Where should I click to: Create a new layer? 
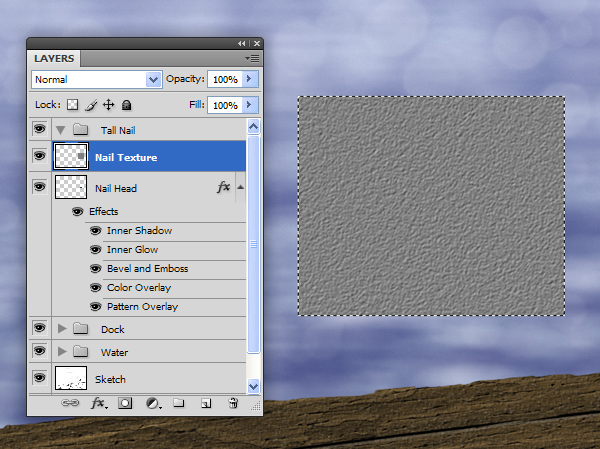(206, 403)
